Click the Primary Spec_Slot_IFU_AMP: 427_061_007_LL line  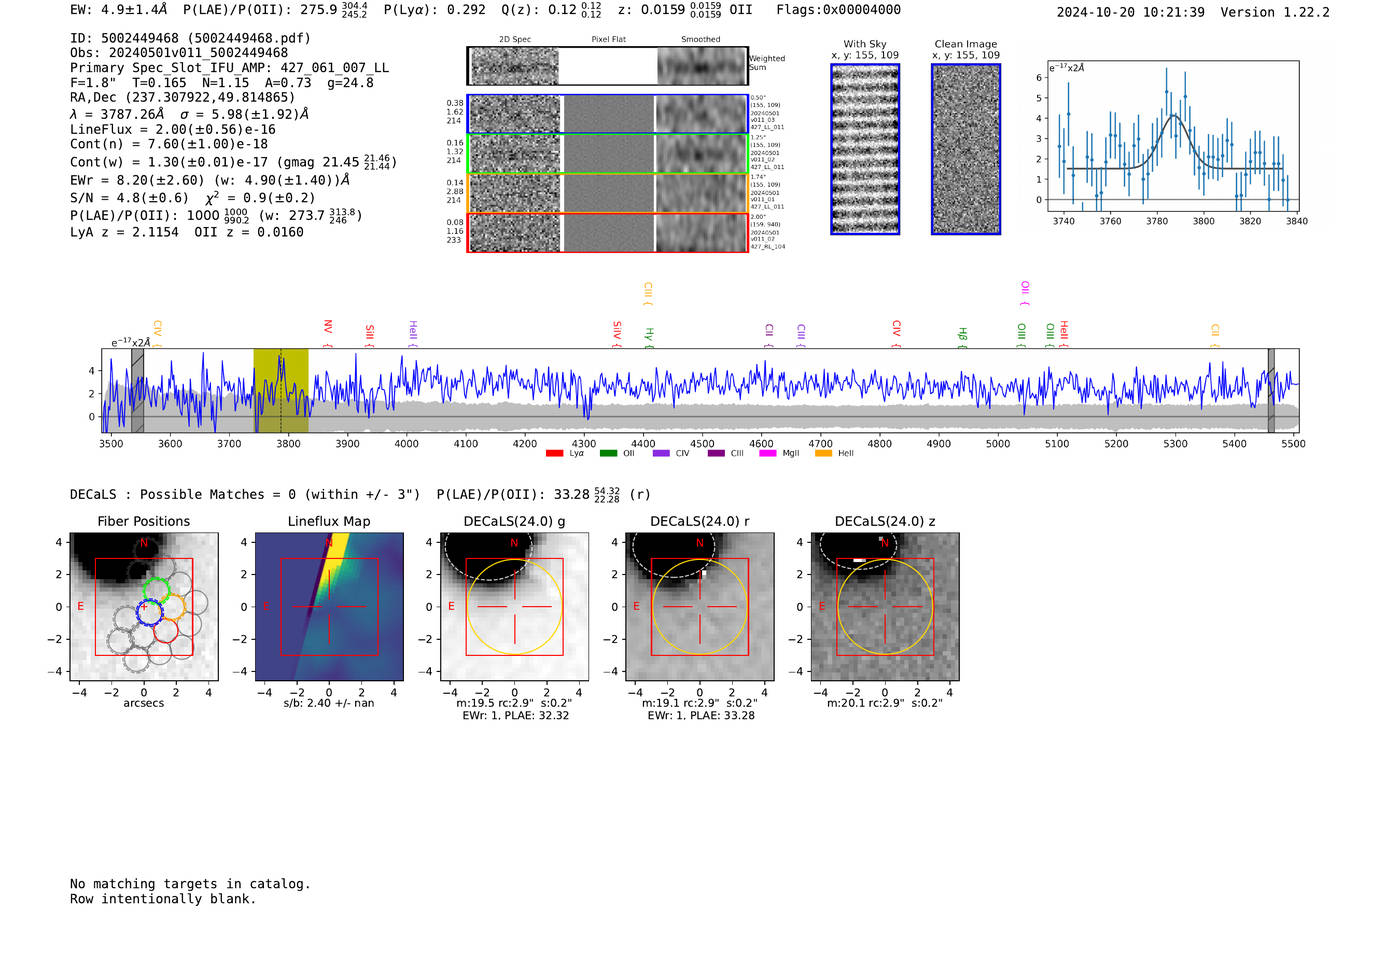click(x=229, y=68)
